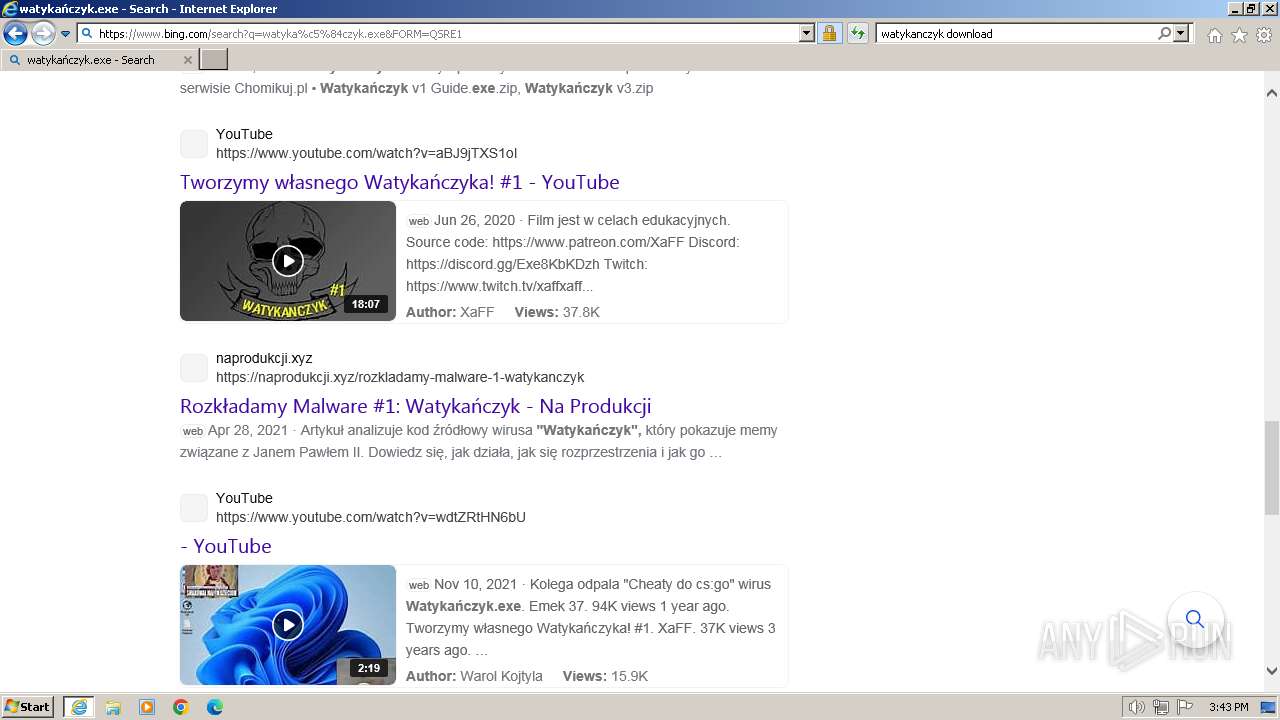The image size is (1280, 720).
Task: Click the 'Apr 28, 2021' article snippet text
Action: [x=479, y=441]
